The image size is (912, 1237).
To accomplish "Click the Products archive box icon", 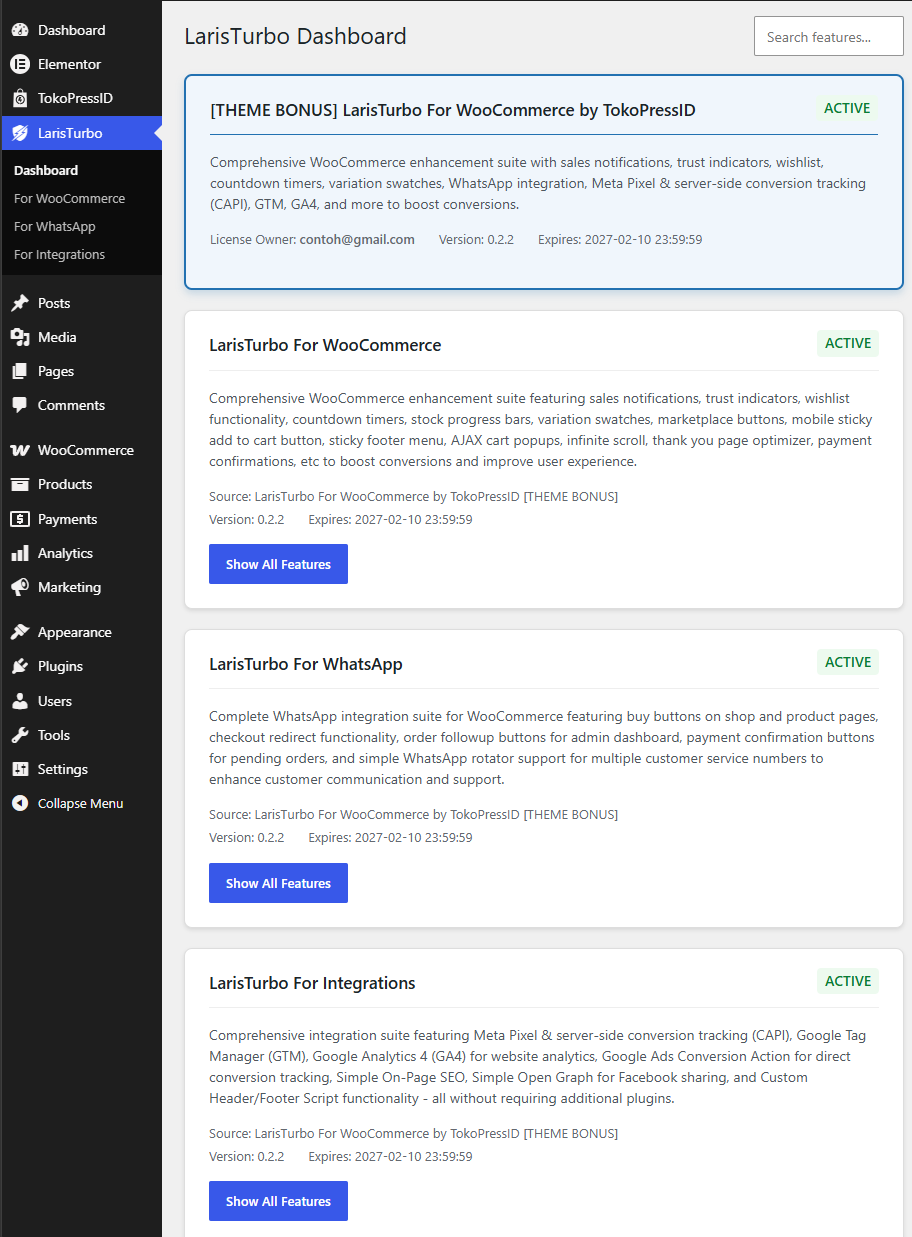I will (x=20, y=484).
